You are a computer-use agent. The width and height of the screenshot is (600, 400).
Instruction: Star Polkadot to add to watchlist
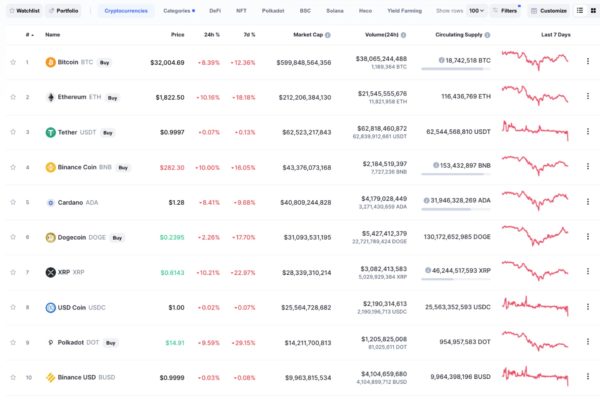click(13, 342)
